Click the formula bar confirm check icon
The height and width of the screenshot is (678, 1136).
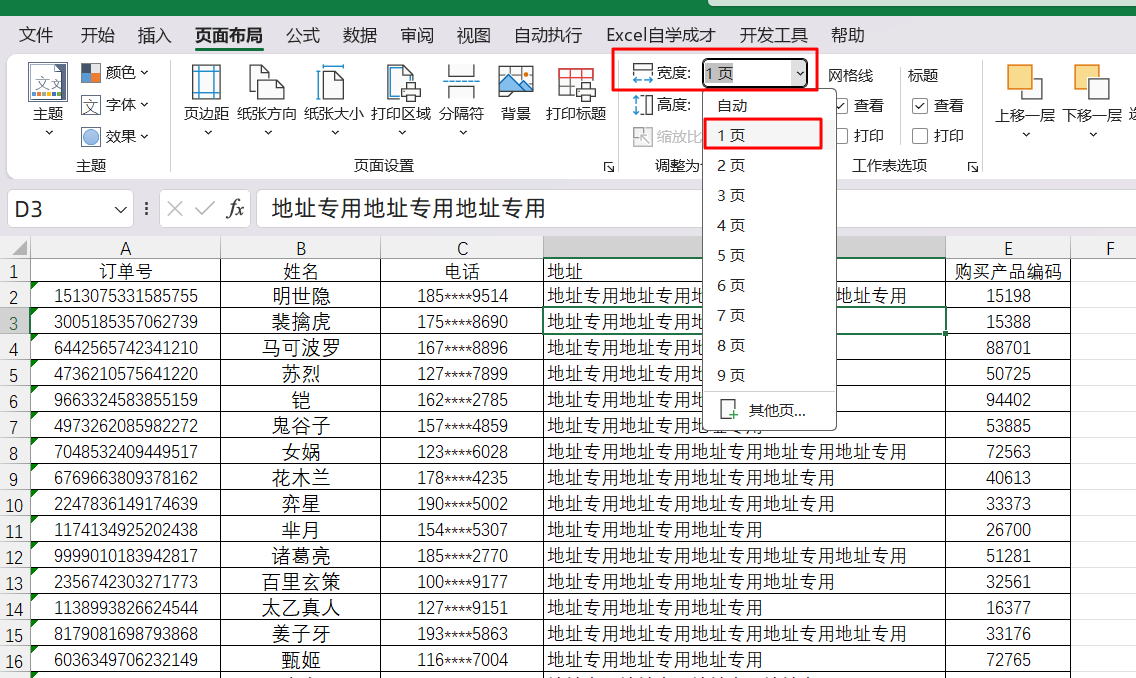205,209
